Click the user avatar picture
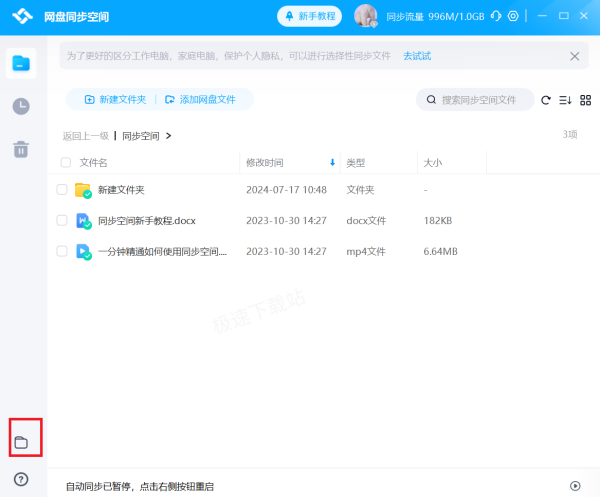Viewport: 600px width, 497px height. pos(366,16)
